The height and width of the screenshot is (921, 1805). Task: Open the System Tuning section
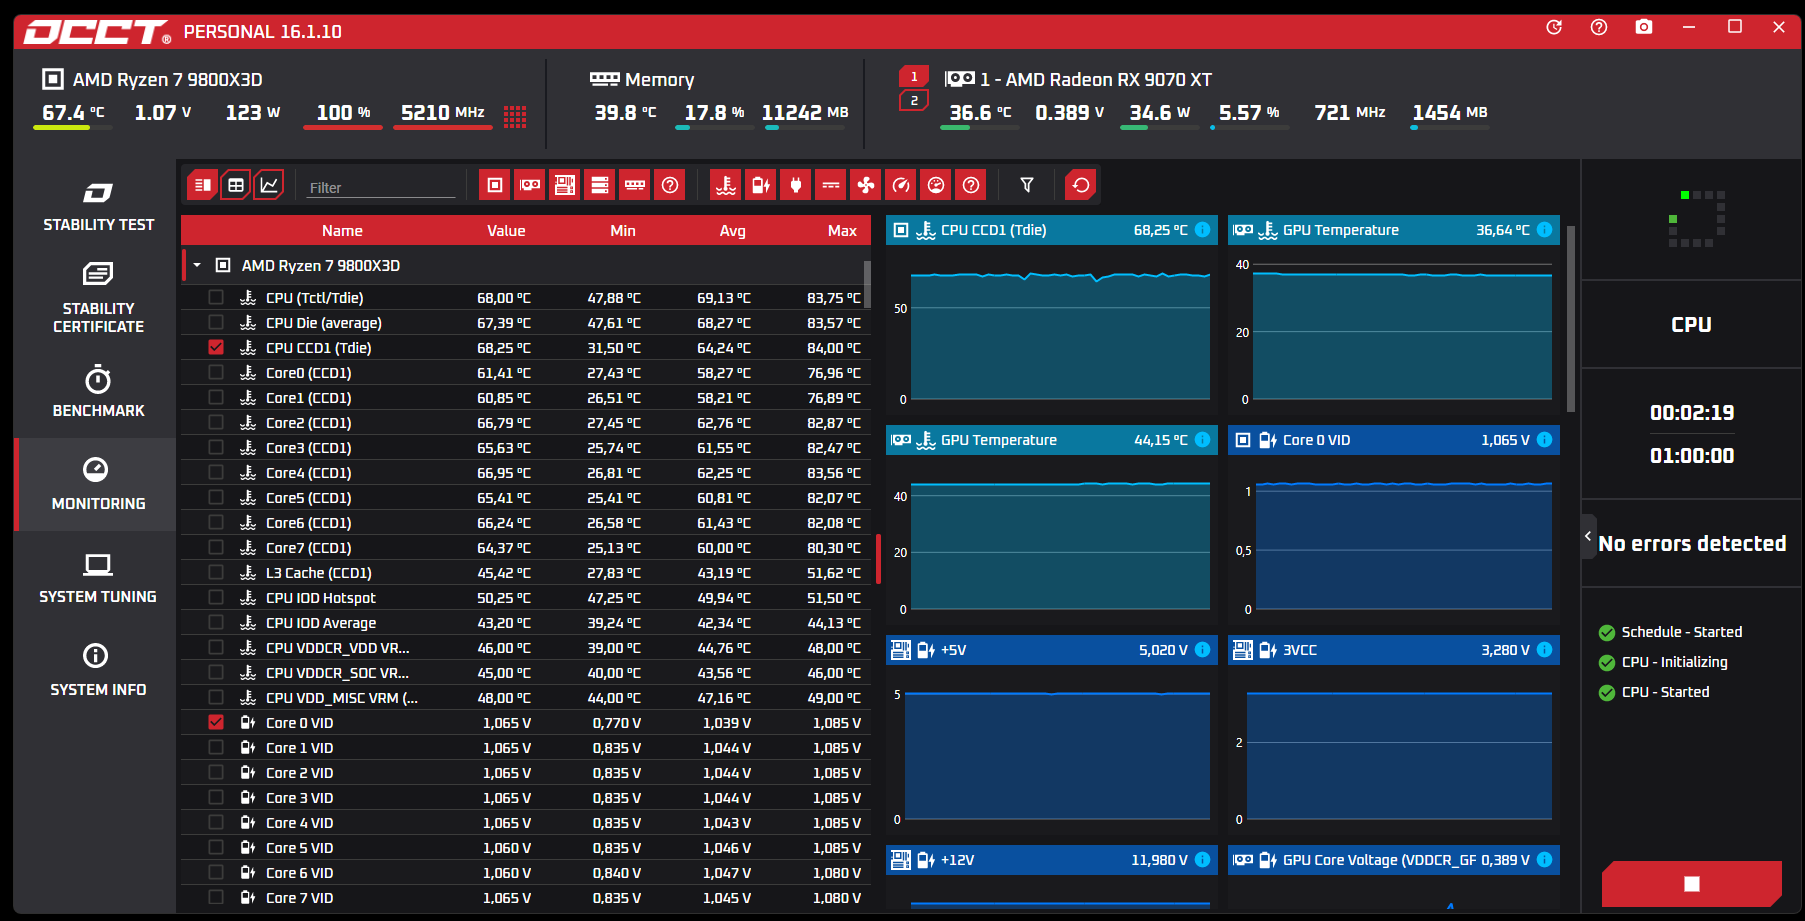pos(98,578)
